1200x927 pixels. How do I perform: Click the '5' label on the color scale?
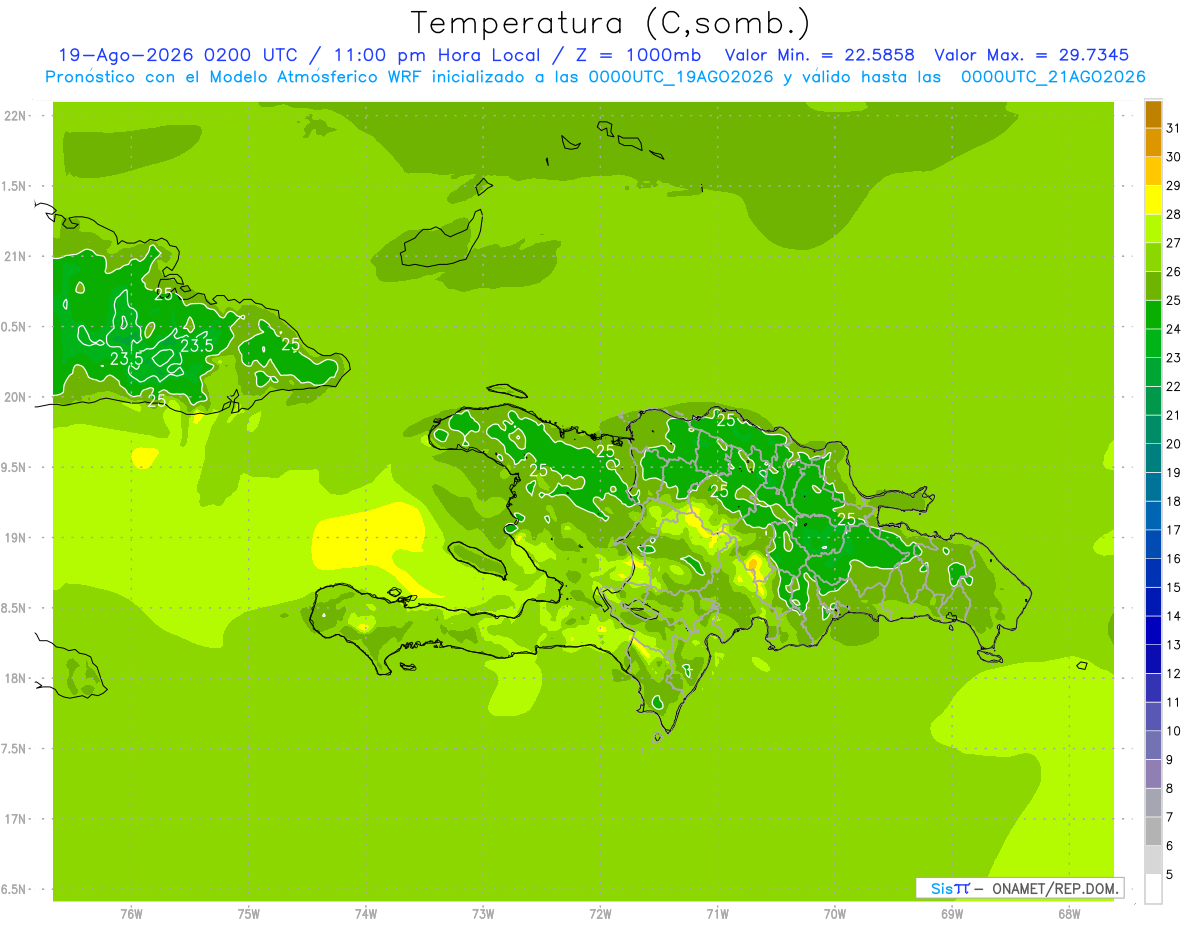pyautogui.click(x=1170, y=875)
